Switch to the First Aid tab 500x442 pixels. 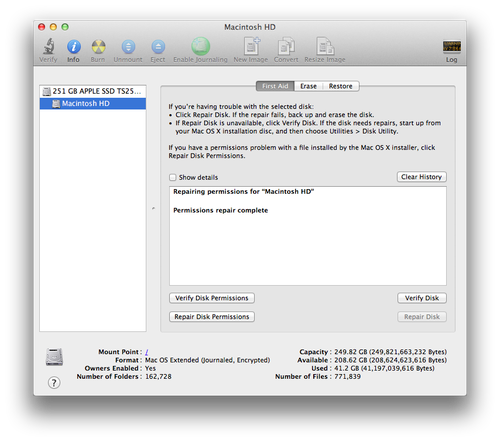pos(275,86)
